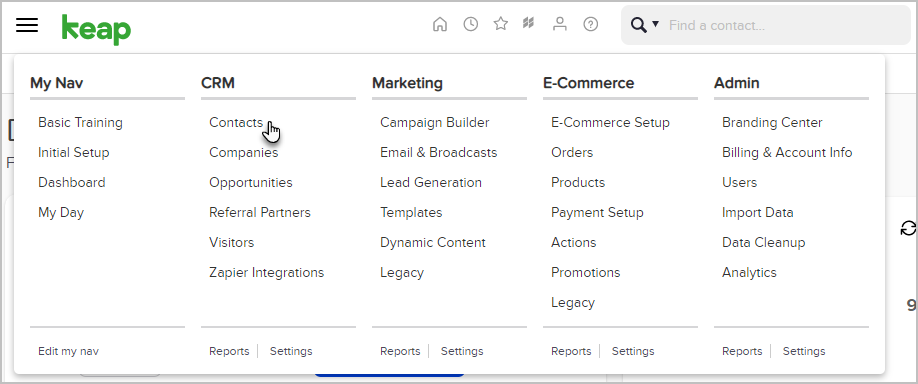
Task: Open Payment Setup
Action: point(597,212)
